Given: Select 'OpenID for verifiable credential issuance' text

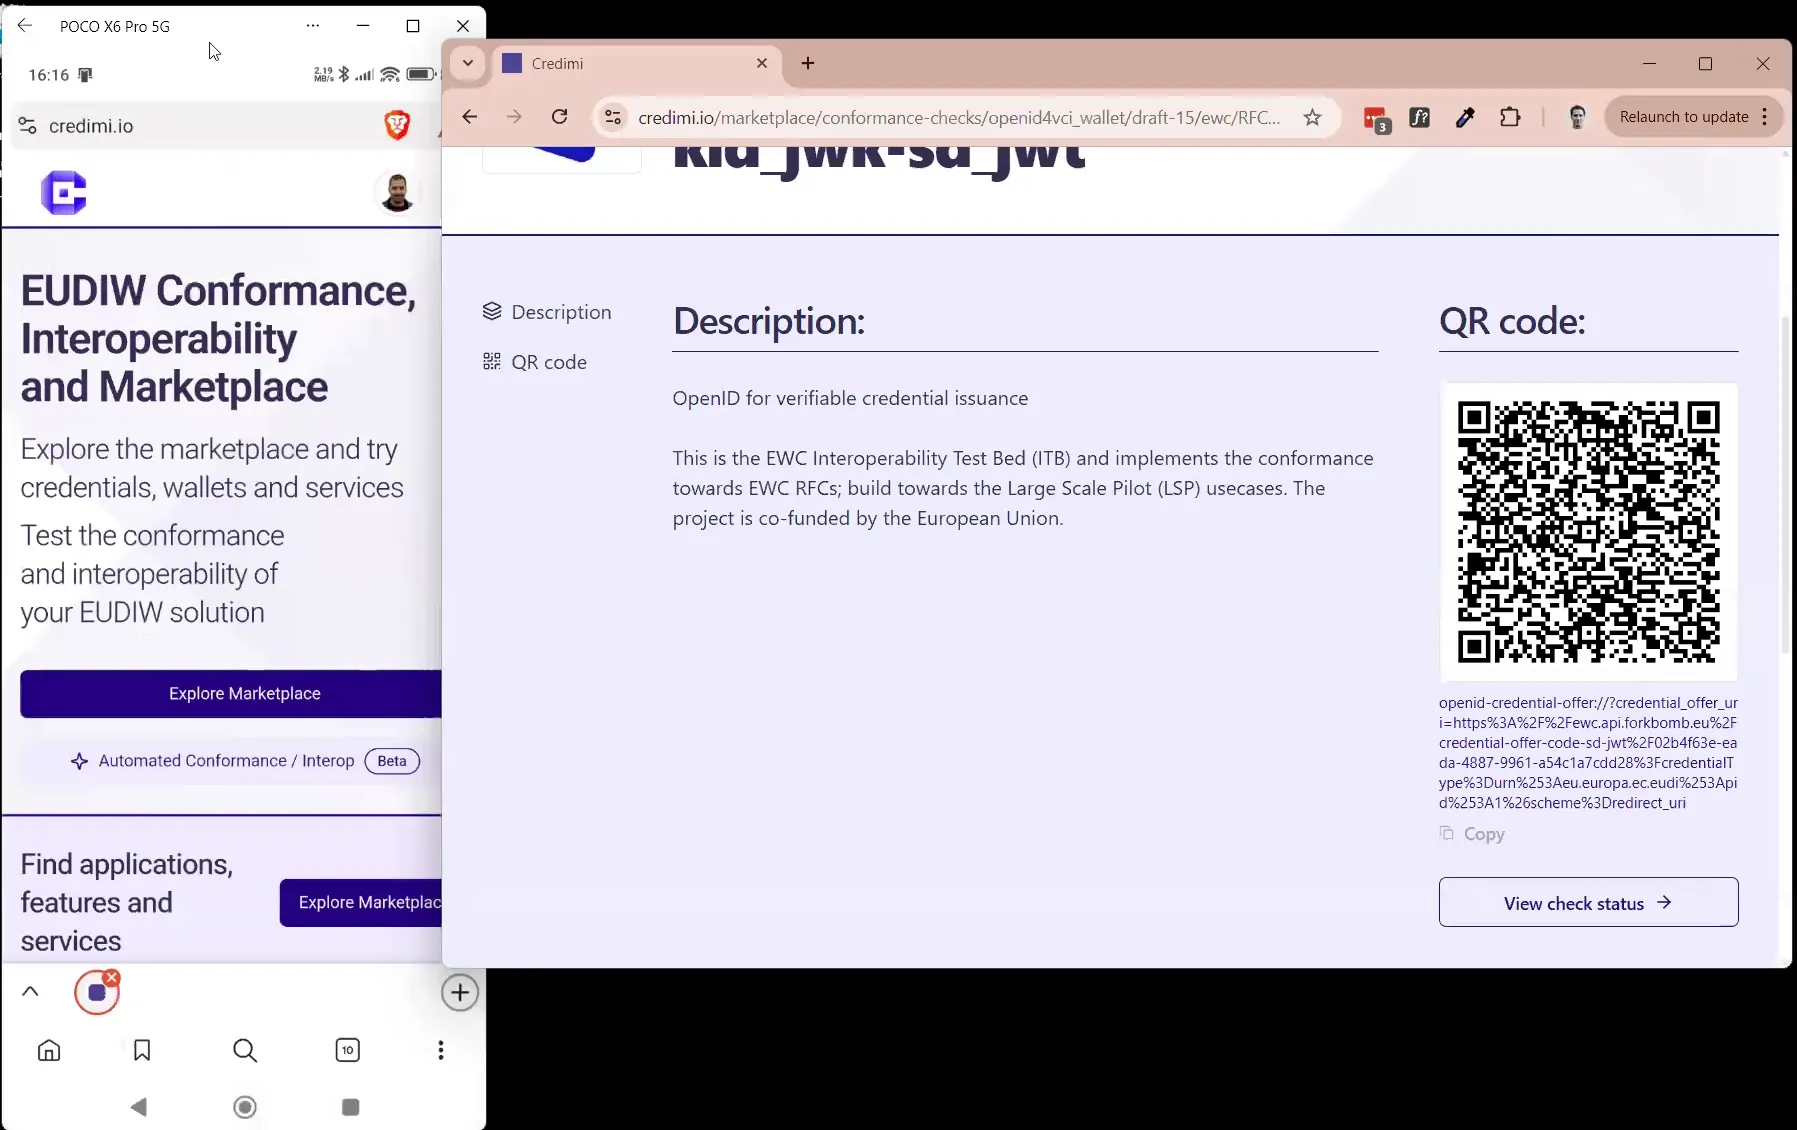Looking at the screenshot, I should [850, 398].
